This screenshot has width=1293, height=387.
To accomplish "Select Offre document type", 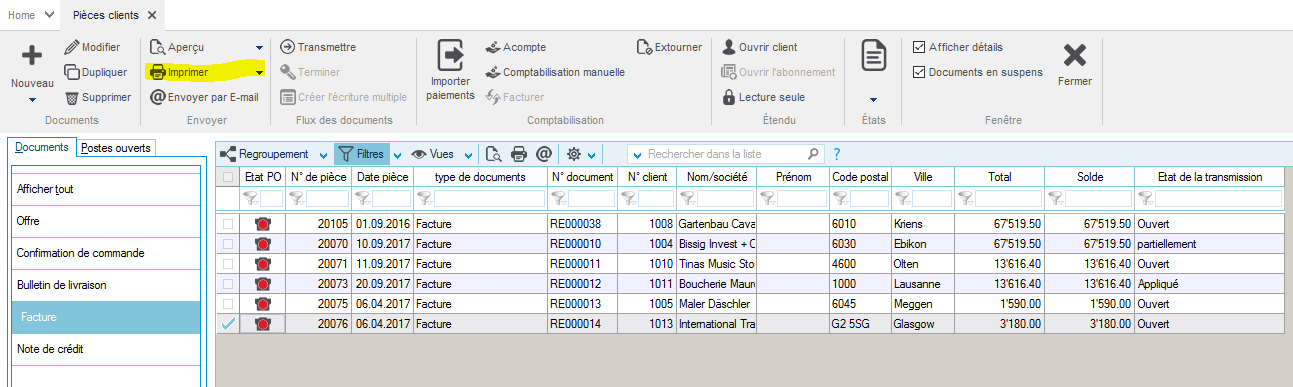I will (105, 221).
